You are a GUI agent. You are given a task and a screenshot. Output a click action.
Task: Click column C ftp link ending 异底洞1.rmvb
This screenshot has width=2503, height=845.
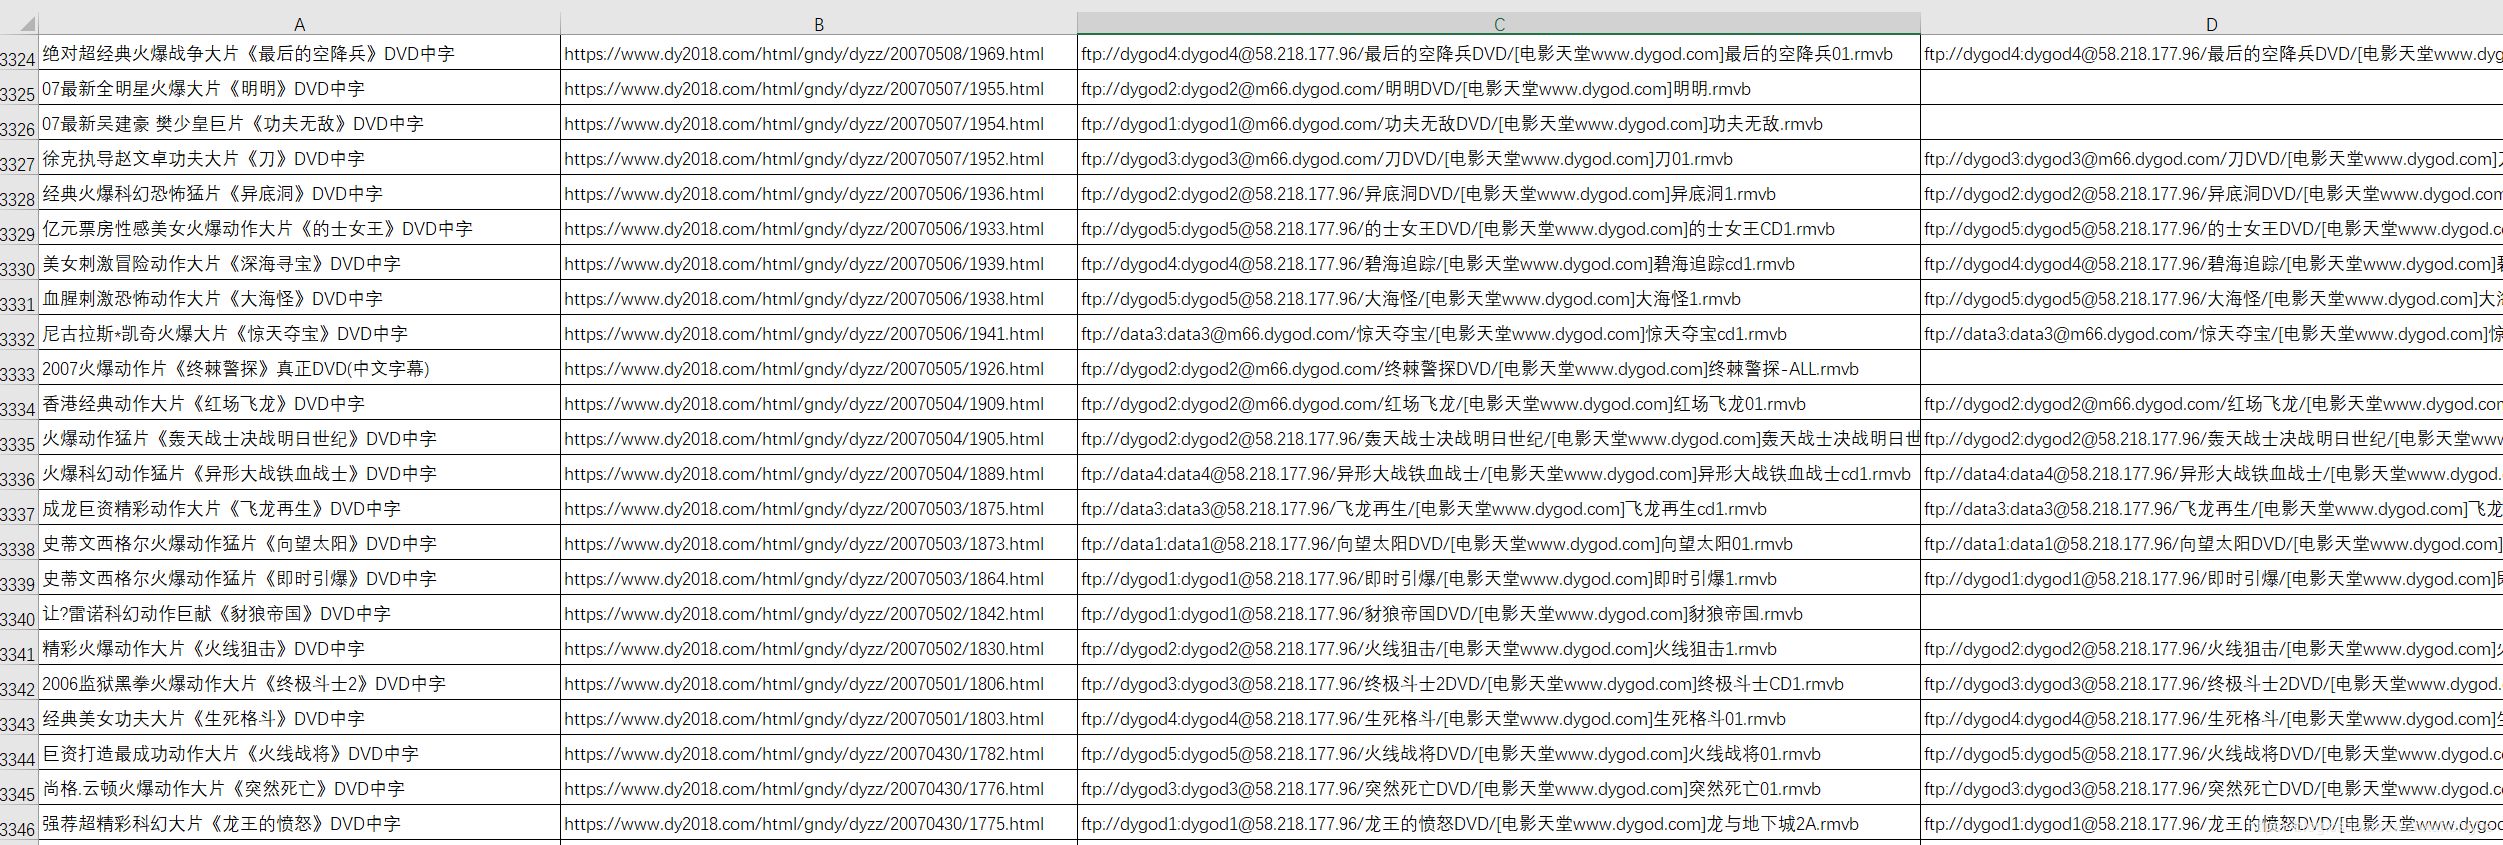1429,194
